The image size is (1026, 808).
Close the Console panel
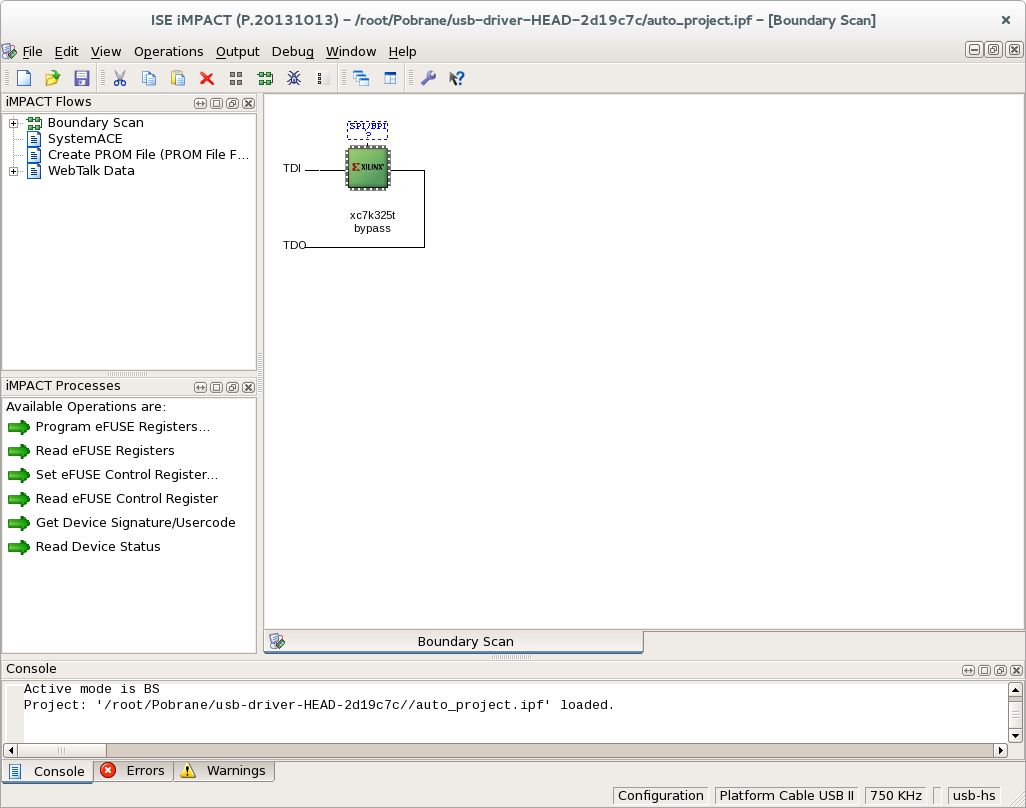1016,670
